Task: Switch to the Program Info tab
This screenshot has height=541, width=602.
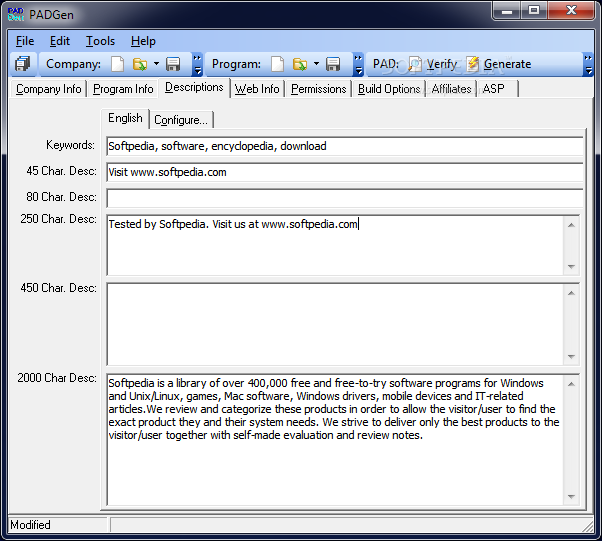Action: (x=123, y=89)
